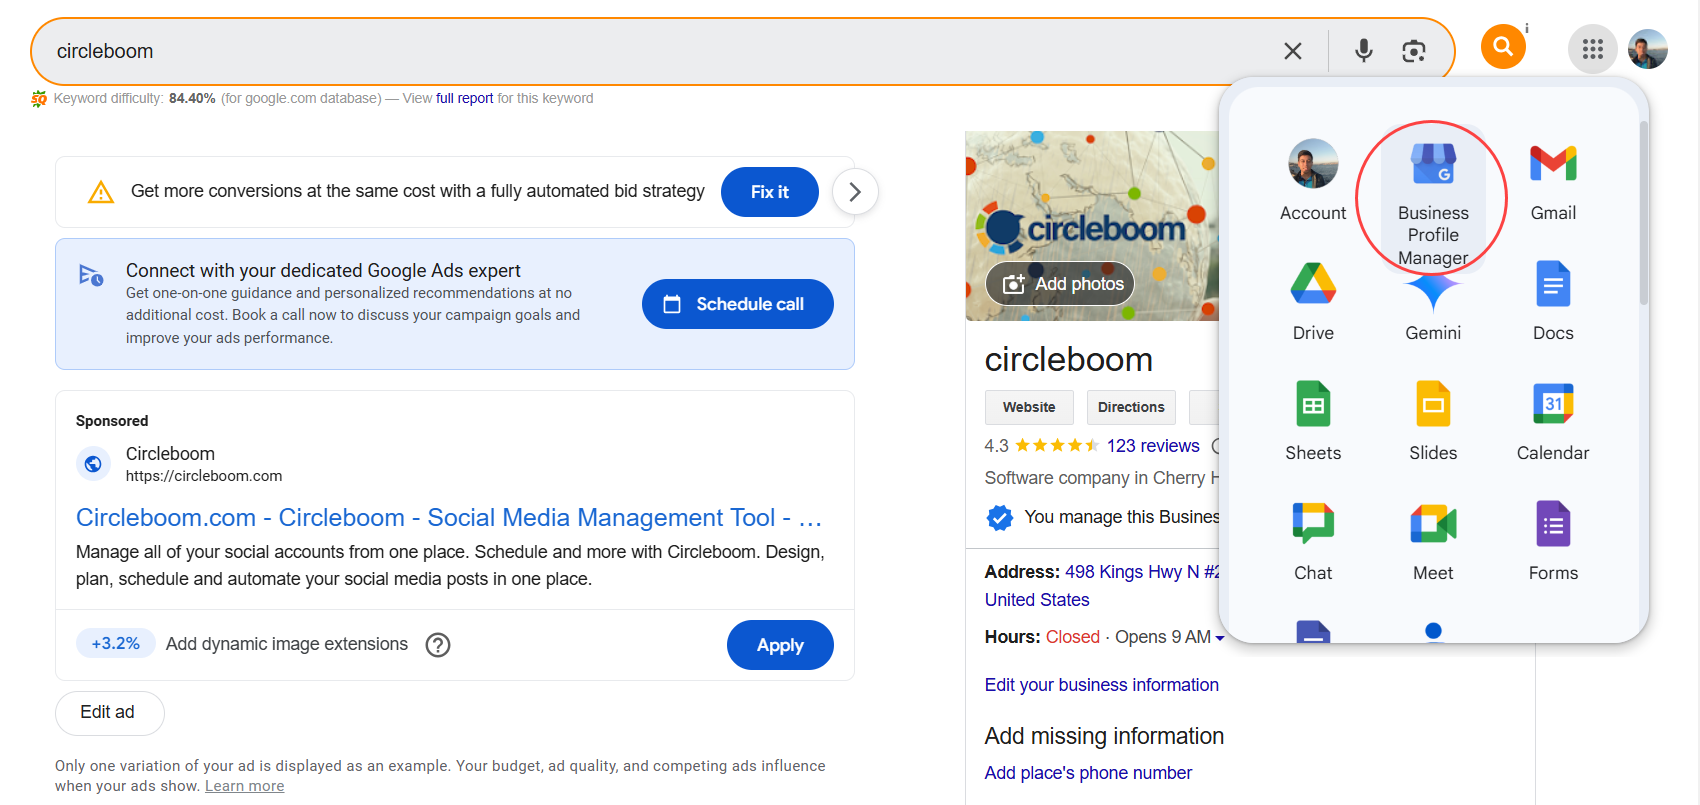Launch Google Meet app

1432,542
